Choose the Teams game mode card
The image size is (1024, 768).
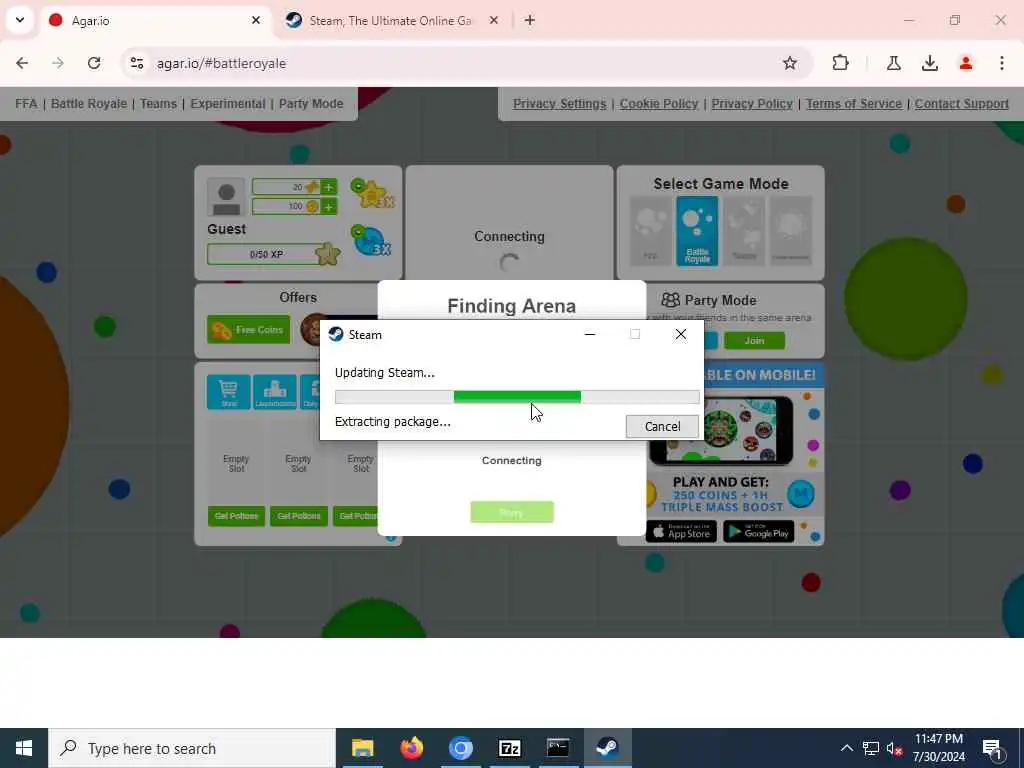pyautogui.click(x=744, y=231)
